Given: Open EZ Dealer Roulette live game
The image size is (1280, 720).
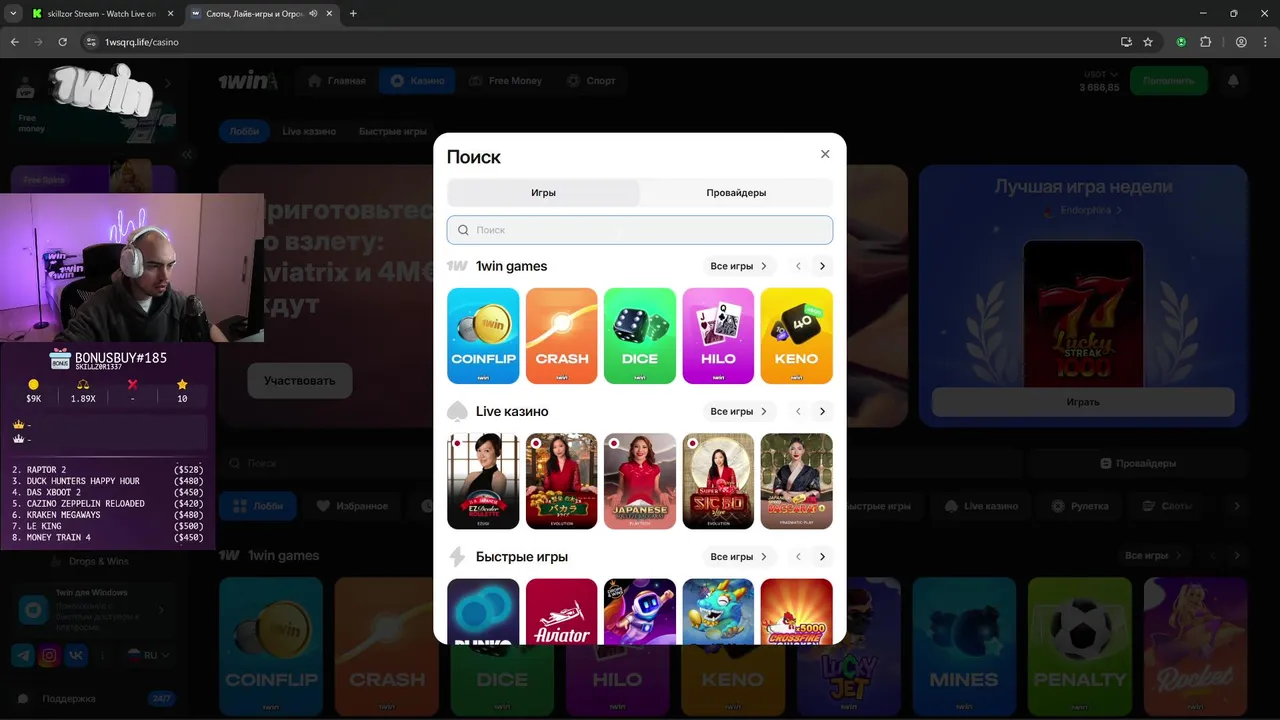Looking at the screenshot, I should click(x=483, y=481).
